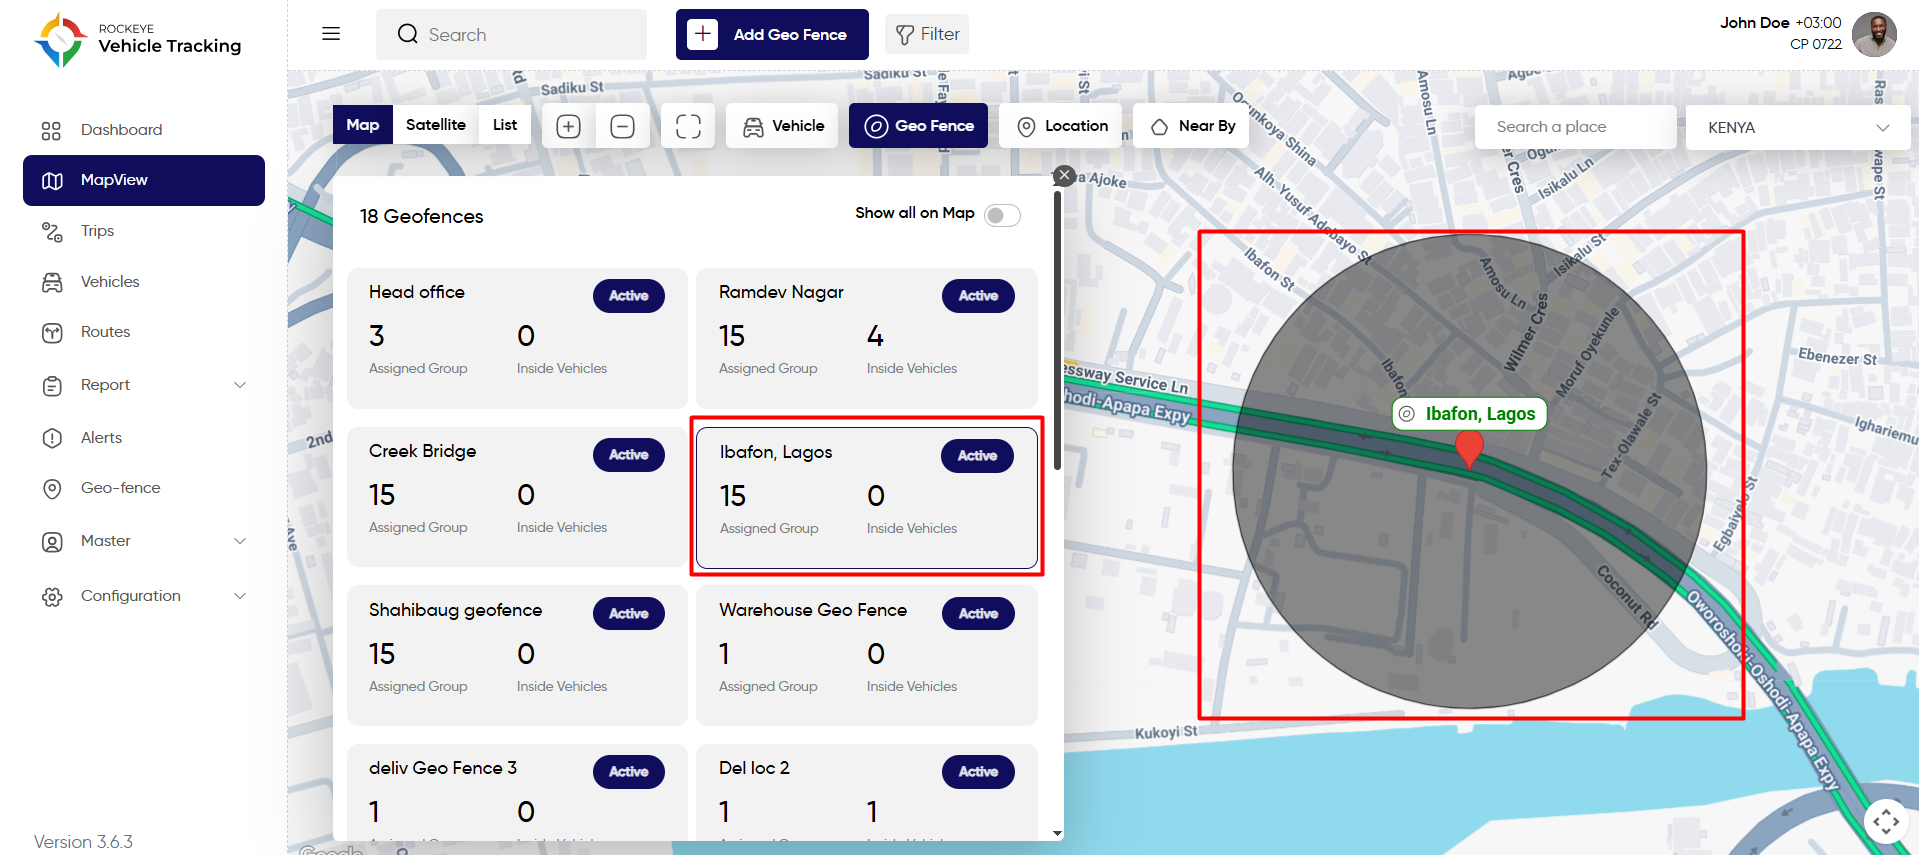Open the Filter button
The height and width of the screenshot is (855, 1919).
[x=927, y=34]
